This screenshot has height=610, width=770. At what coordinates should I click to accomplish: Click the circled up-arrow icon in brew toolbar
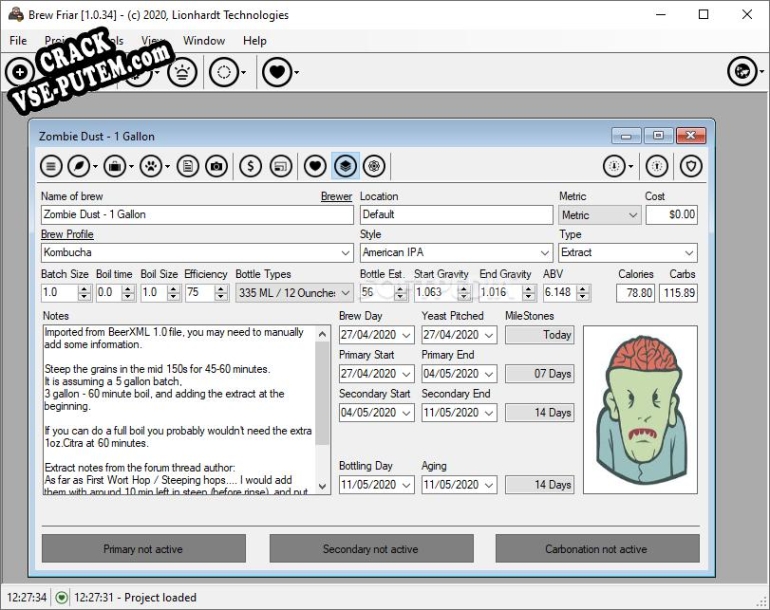(x=657, y=166)
